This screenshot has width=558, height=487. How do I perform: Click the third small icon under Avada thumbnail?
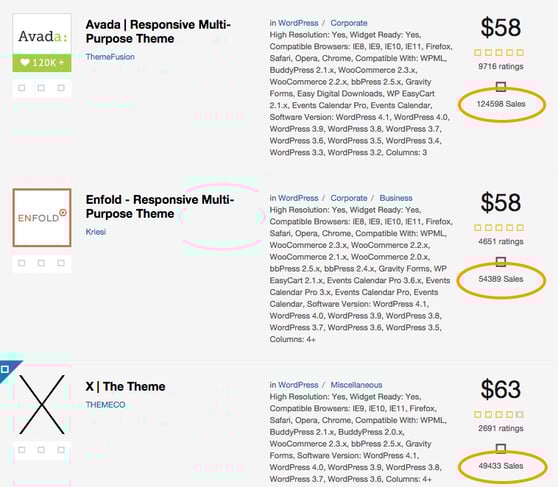pyautogui.click(x=61, y=88)
